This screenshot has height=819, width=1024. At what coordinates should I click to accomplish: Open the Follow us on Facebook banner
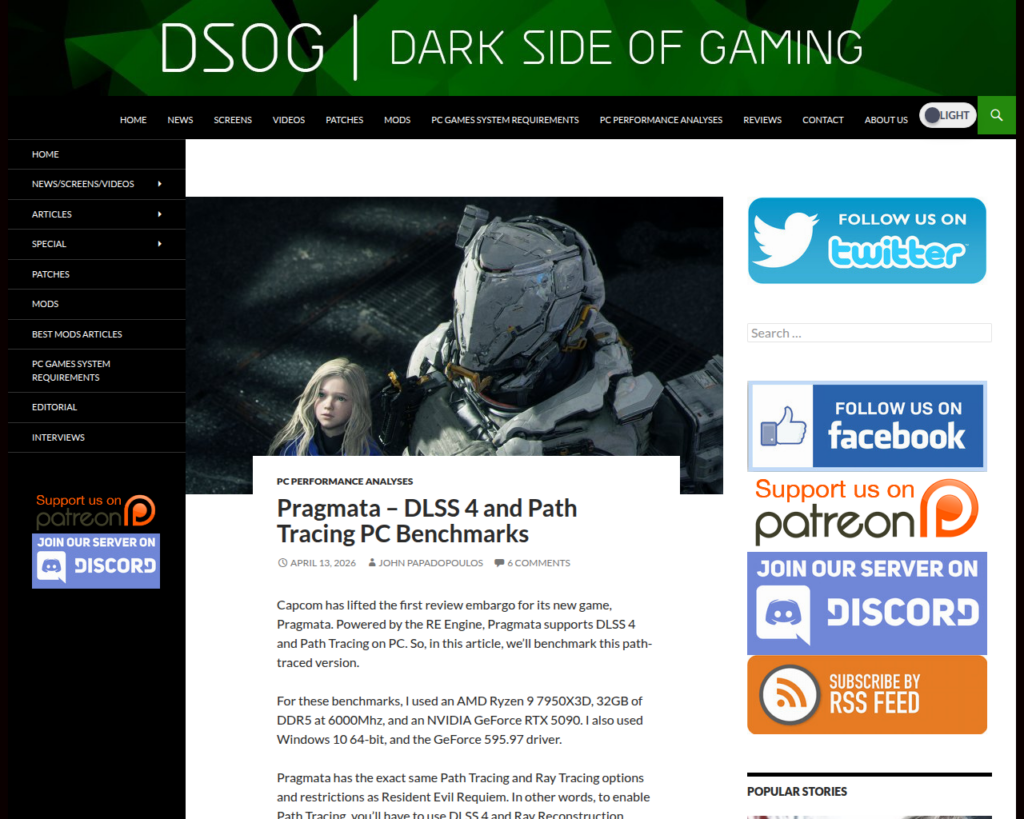pyautogui.click(x=867, y=426)
